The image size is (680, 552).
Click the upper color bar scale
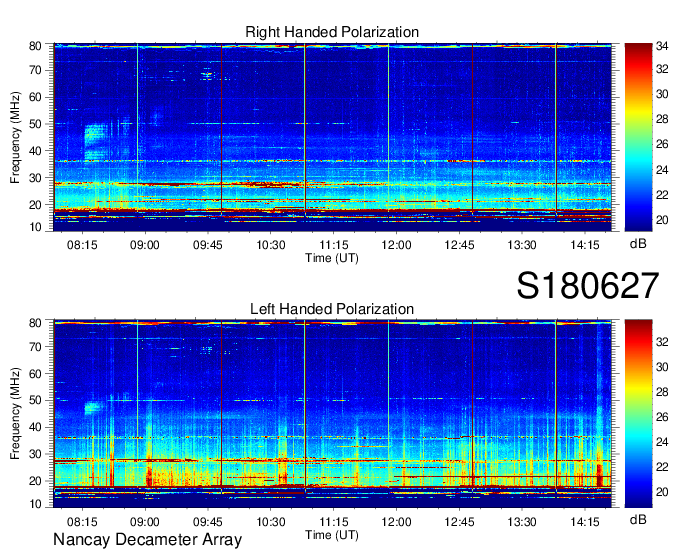638,137
